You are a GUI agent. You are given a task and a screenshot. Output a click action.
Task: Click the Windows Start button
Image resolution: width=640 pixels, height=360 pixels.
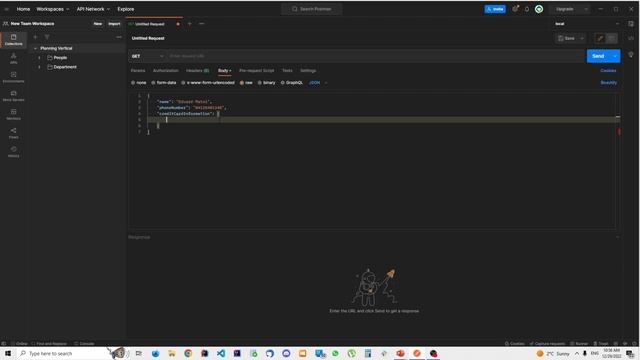[x=8, y=353]
